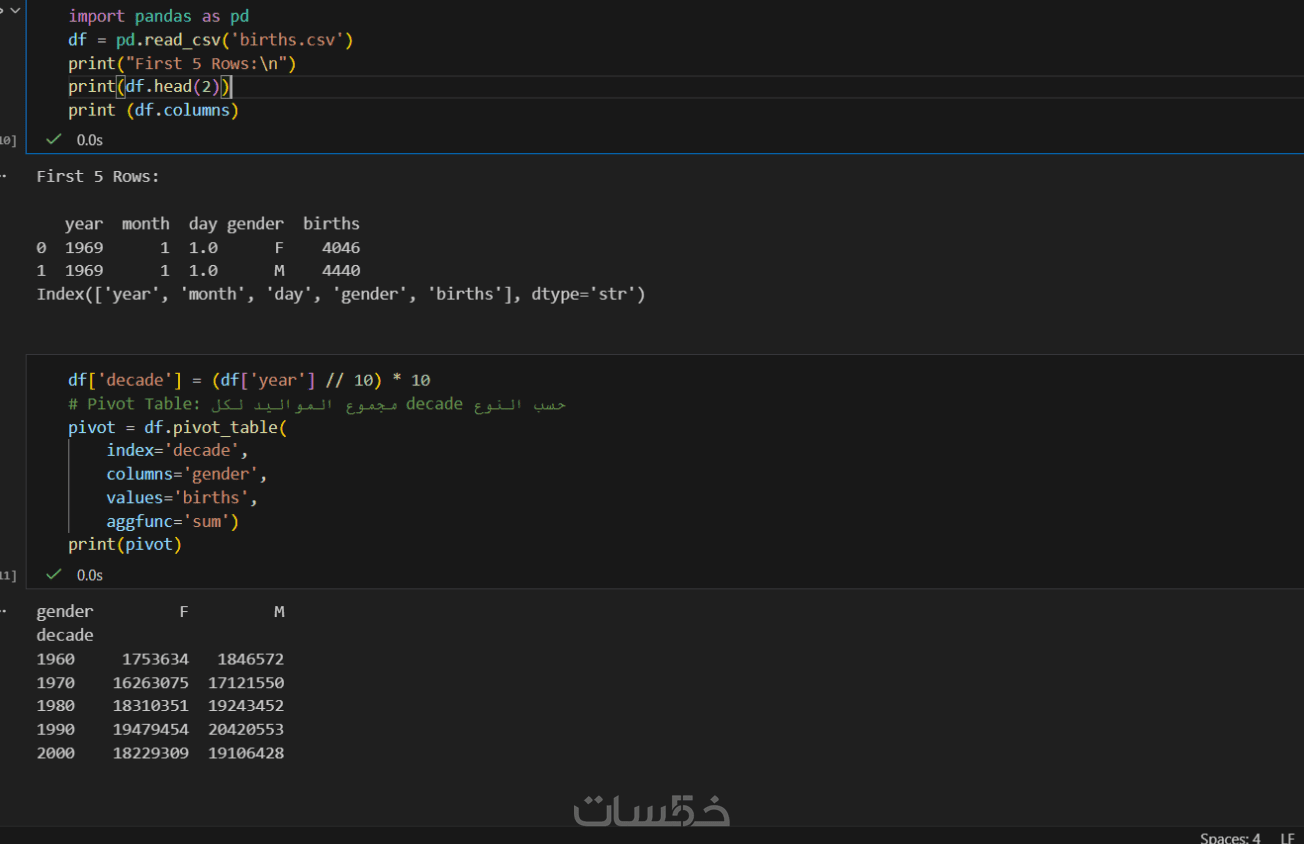Open the ellipsis menu beside the pivot output

click(4, 610)
